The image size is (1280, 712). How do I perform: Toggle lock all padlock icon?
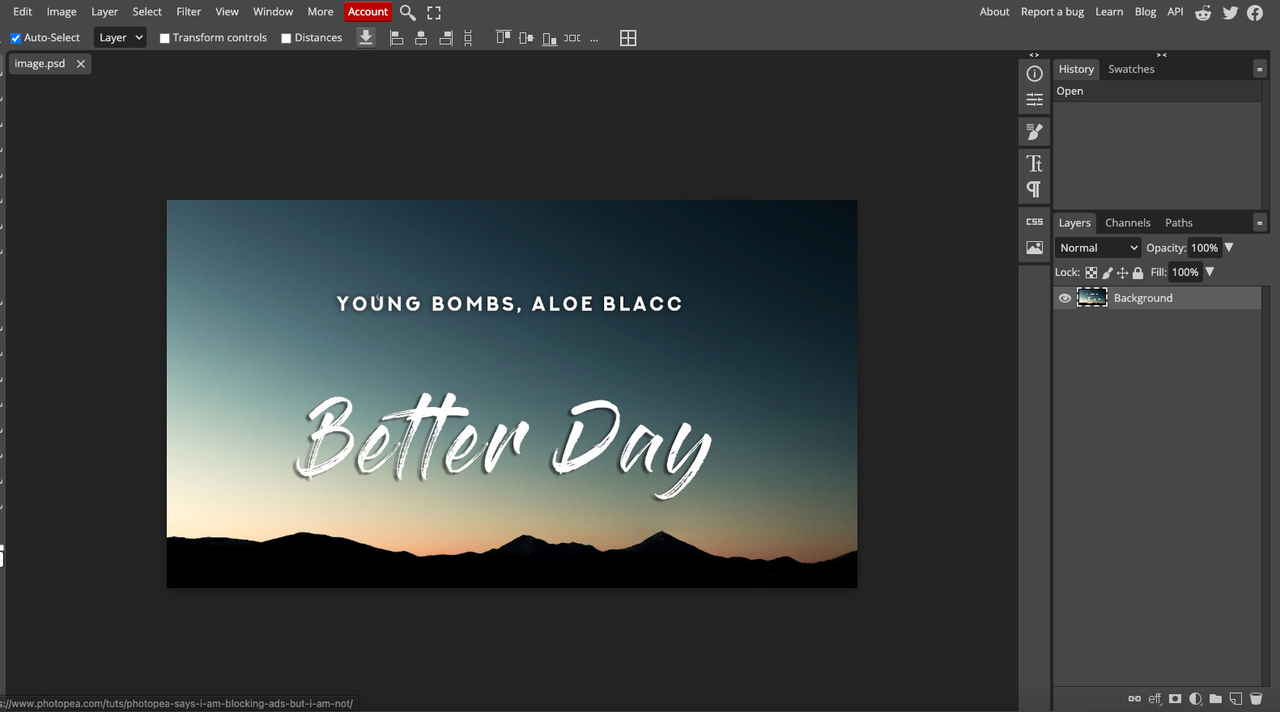tap(1138, 272)
